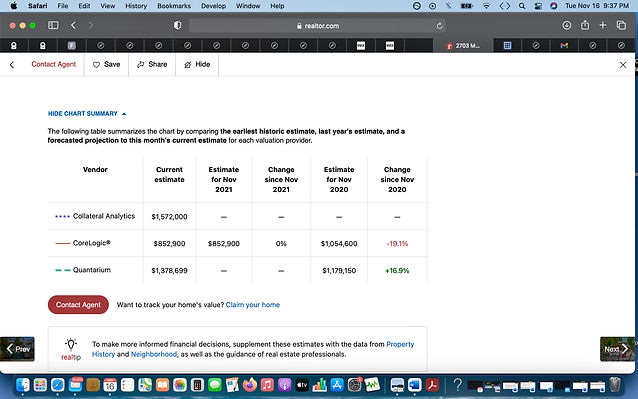Image resolution: width=638 pixels, height=399 pixels.
Task: Open the File menu
Action: (63, 6)
